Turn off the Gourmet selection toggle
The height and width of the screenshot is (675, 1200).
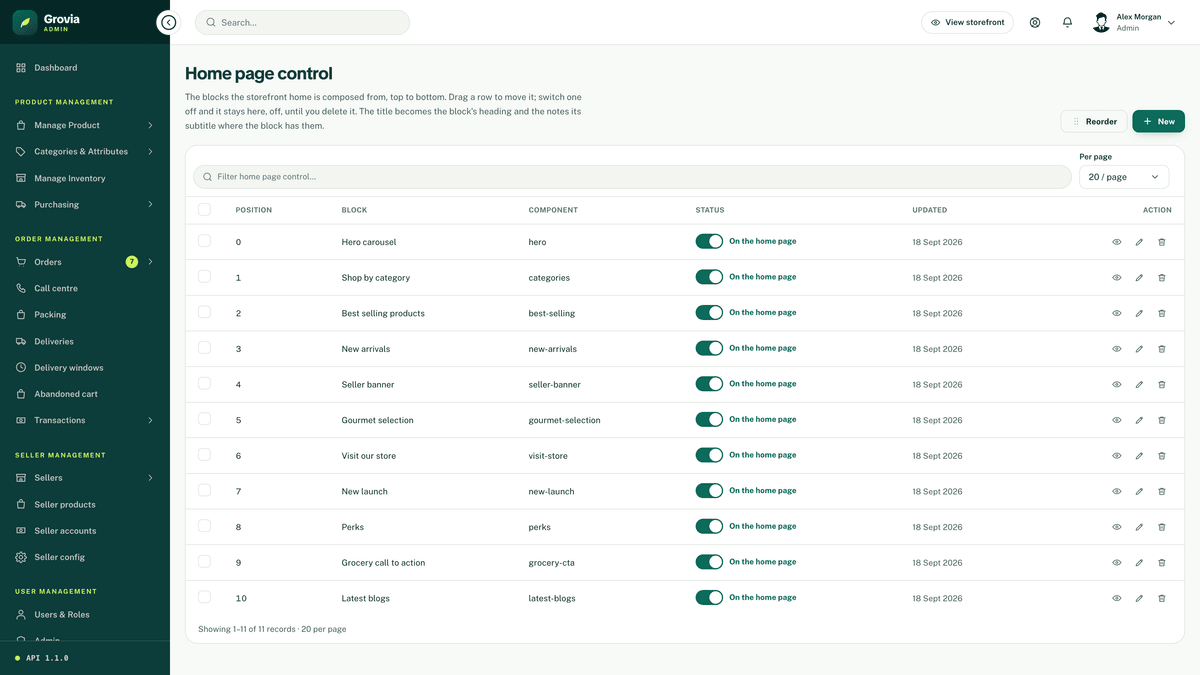tap(709, 419)
